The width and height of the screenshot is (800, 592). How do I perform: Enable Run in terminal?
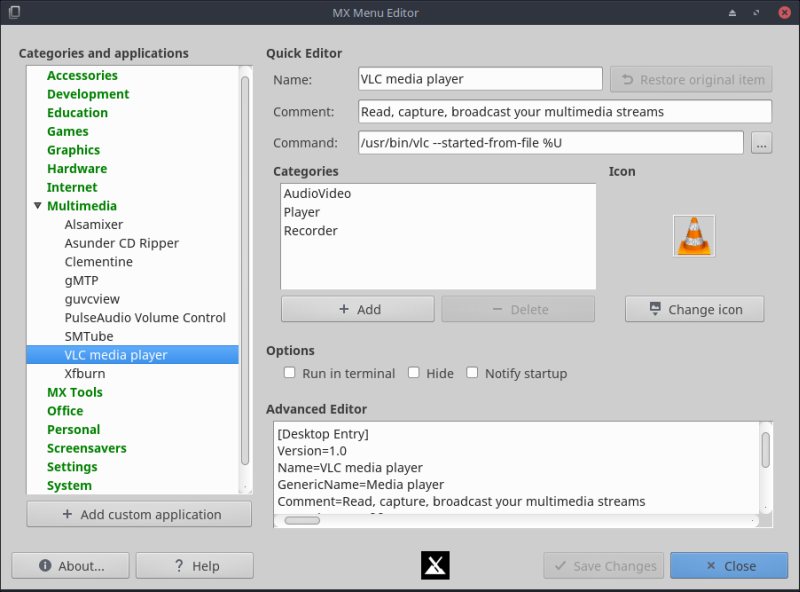click(x=289, y=372)
